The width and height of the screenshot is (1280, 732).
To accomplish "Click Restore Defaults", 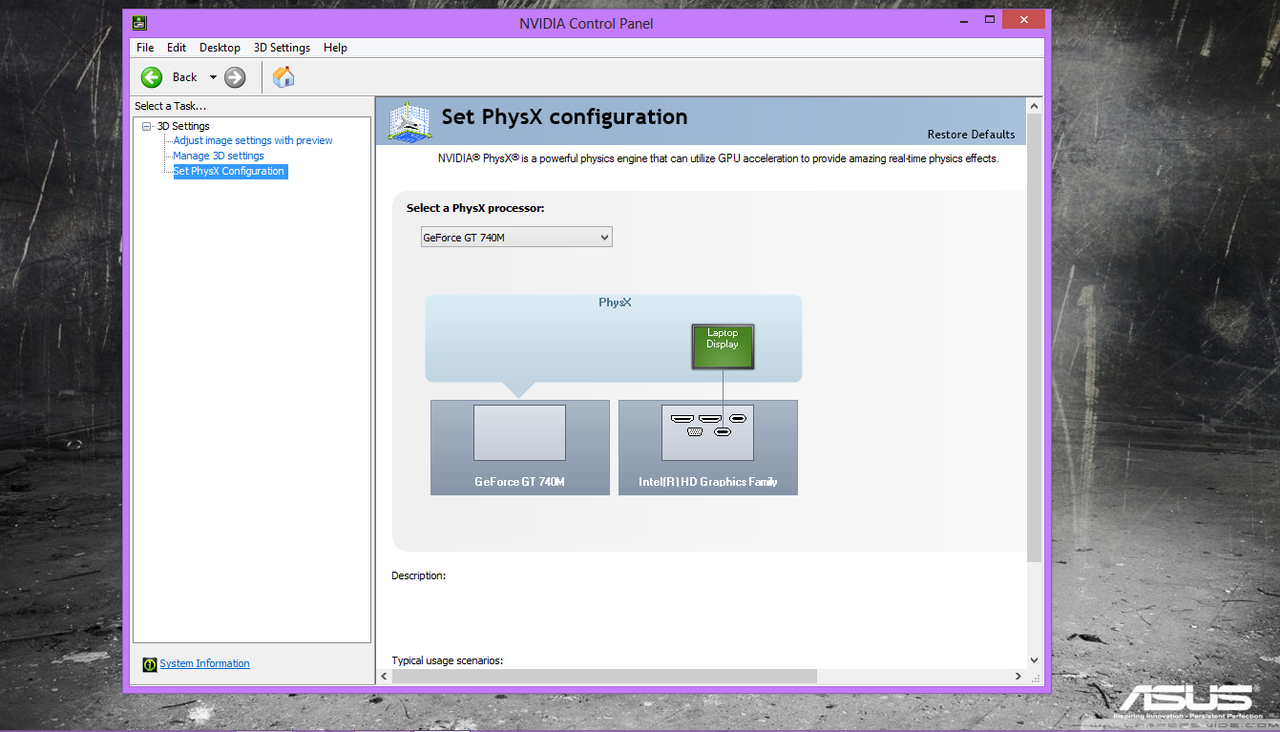I will (971, 135).
